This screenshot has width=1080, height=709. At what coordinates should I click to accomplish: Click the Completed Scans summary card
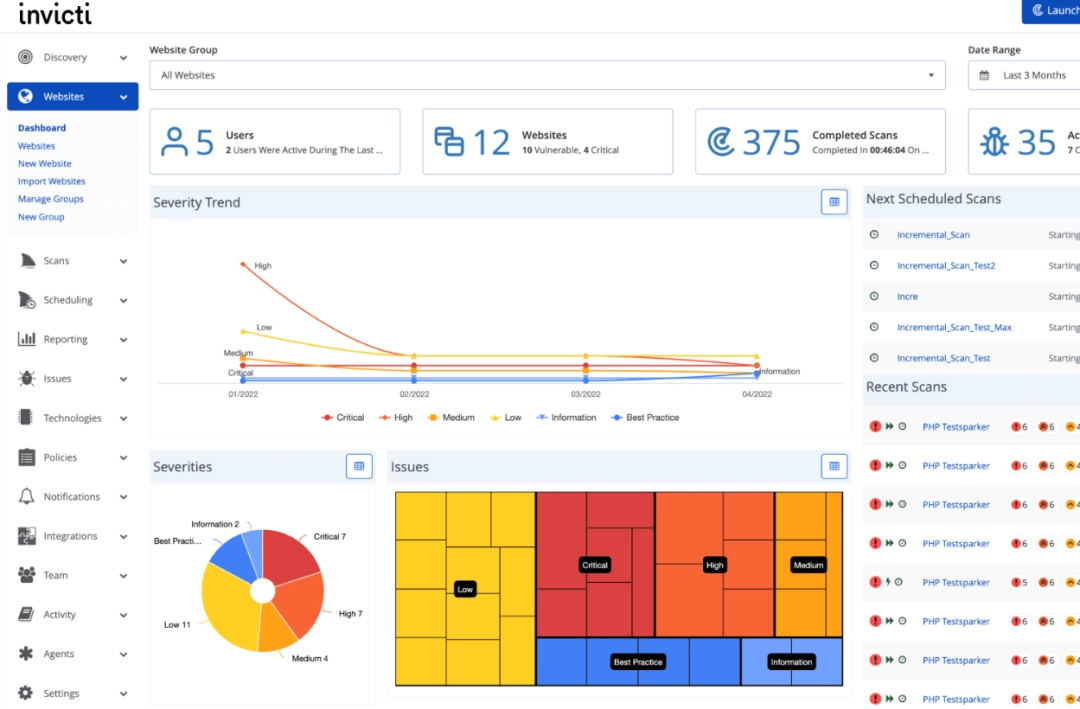[820, 142]
